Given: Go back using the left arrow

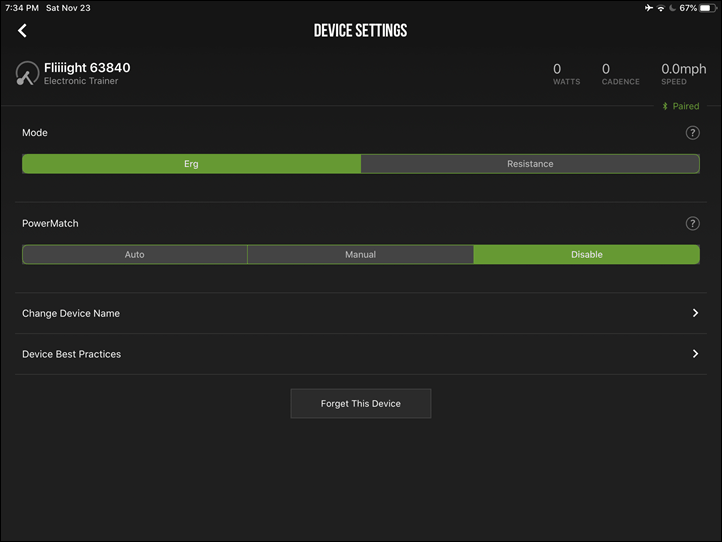Looking at the screenshot, I should [x=22, y=31].
